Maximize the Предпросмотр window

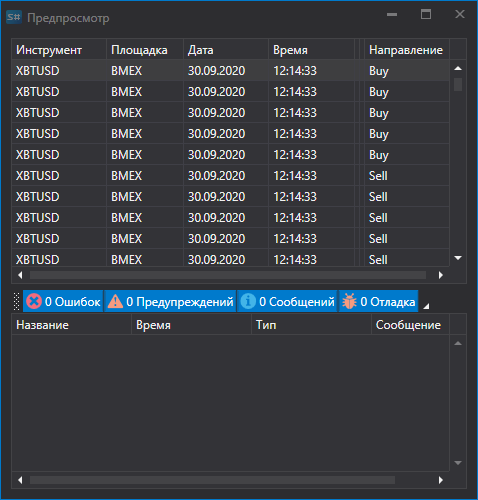(426, 14)
